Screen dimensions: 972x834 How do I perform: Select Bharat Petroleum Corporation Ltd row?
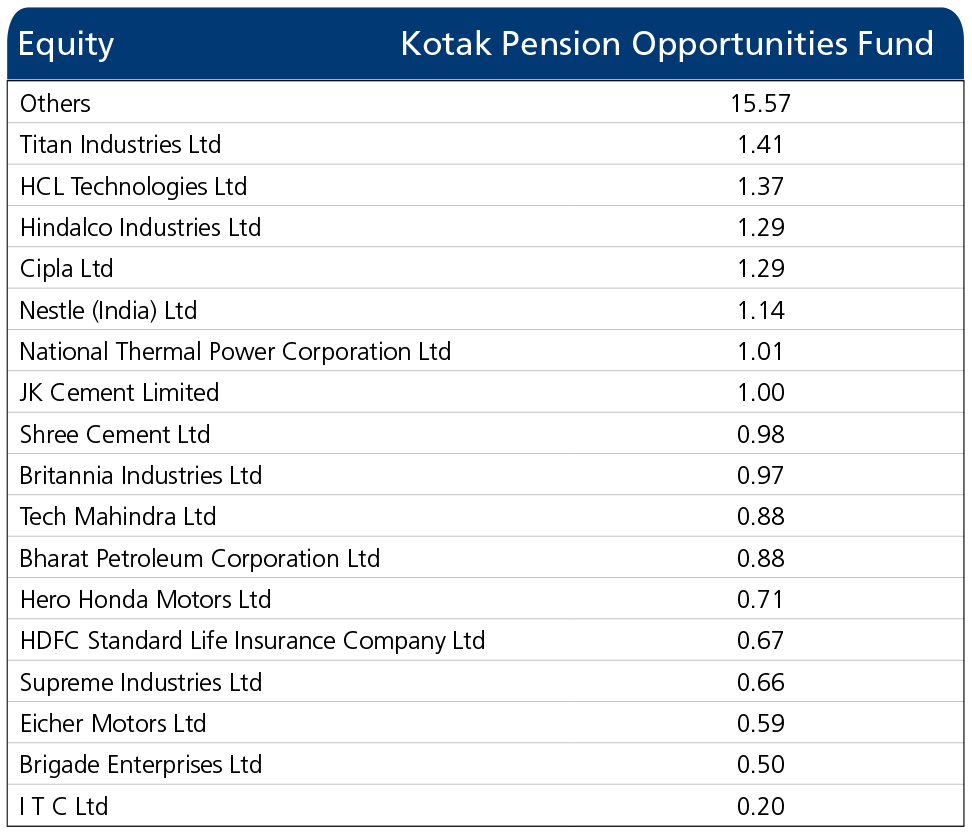click(485, 557)
